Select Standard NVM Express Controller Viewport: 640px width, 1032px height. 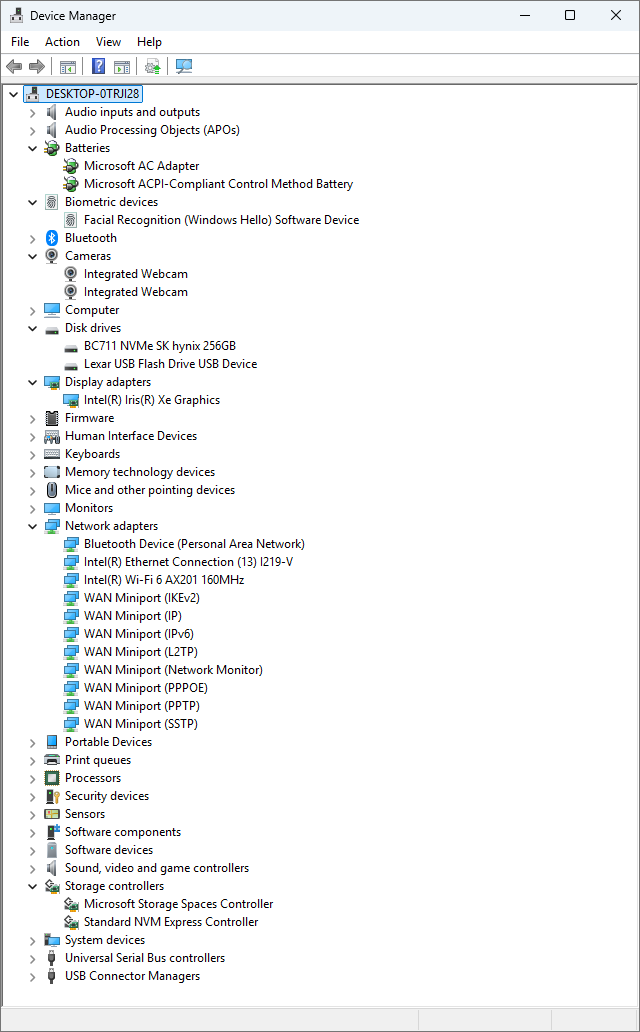(x=171, y=922)
